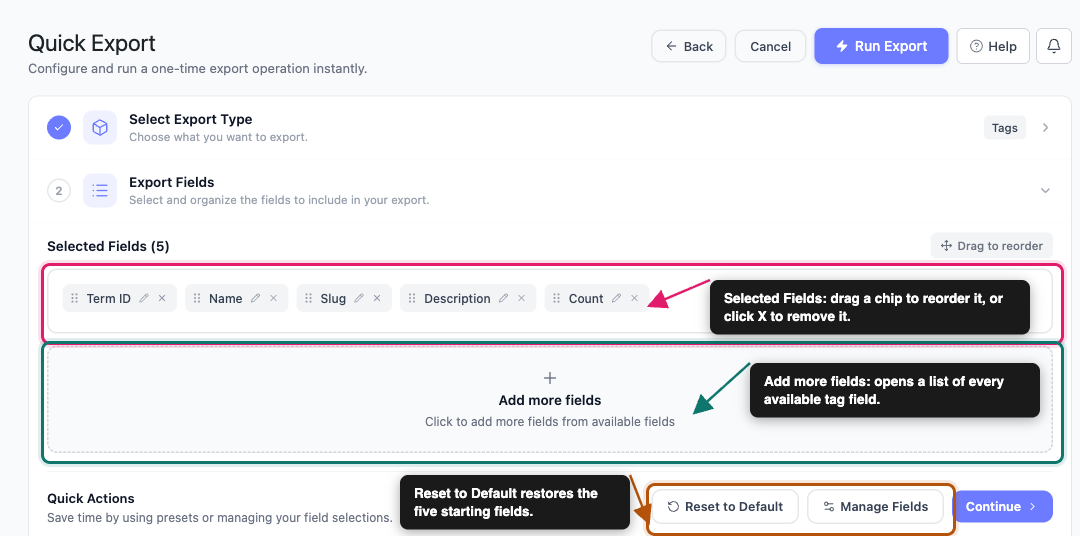This screenshot has width=1080, height=536.
Task: Click the Export Fields list icon
Action: (100, 191)
